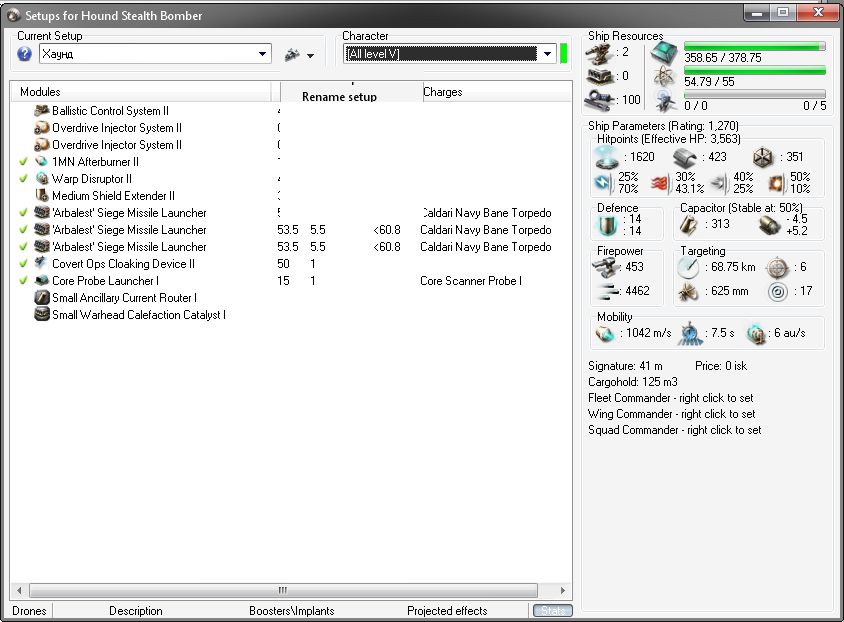Click the explosive resistance icon 50% 10%
This screenshot has width=844, height=622.
point(776,183)
